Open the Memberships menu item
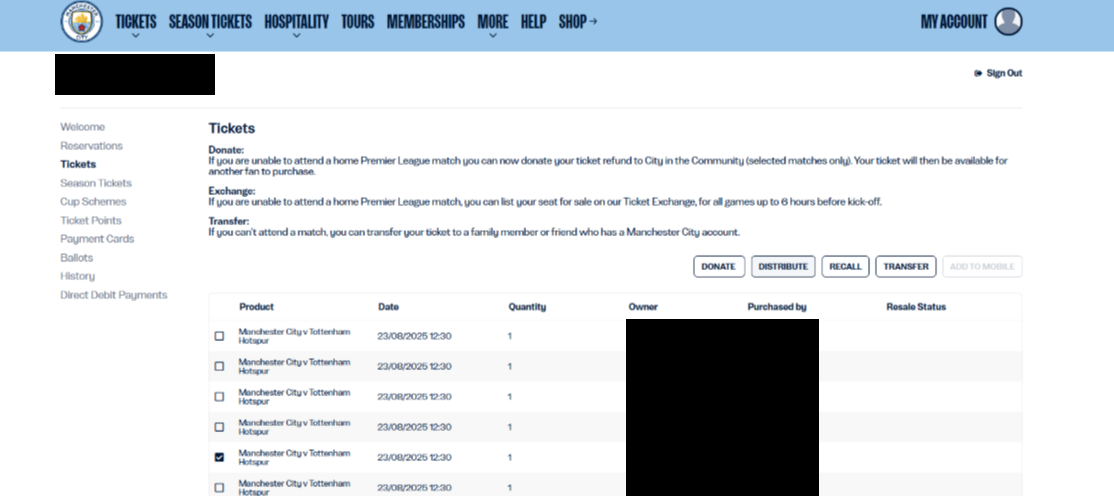 (x=426, y=21)
